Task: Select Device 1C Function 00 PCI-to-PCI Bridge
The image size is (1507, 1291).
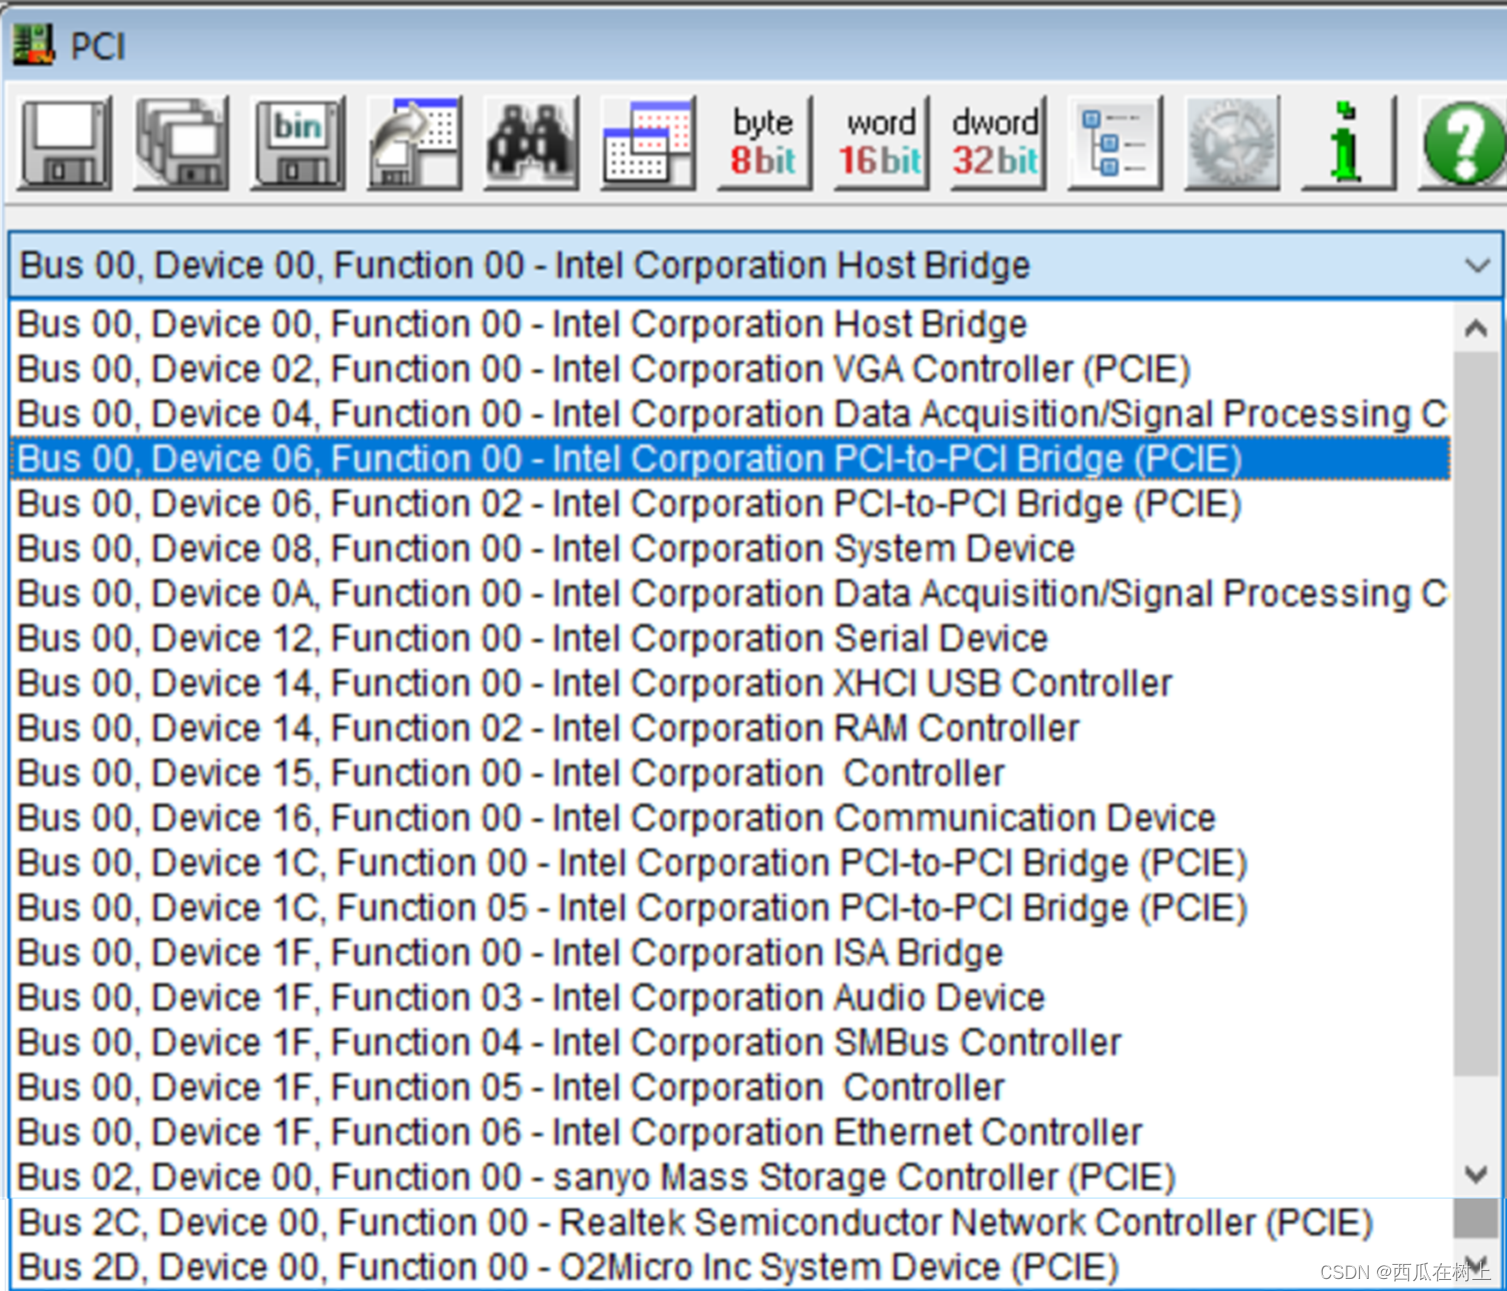Action: coord(730,863)
